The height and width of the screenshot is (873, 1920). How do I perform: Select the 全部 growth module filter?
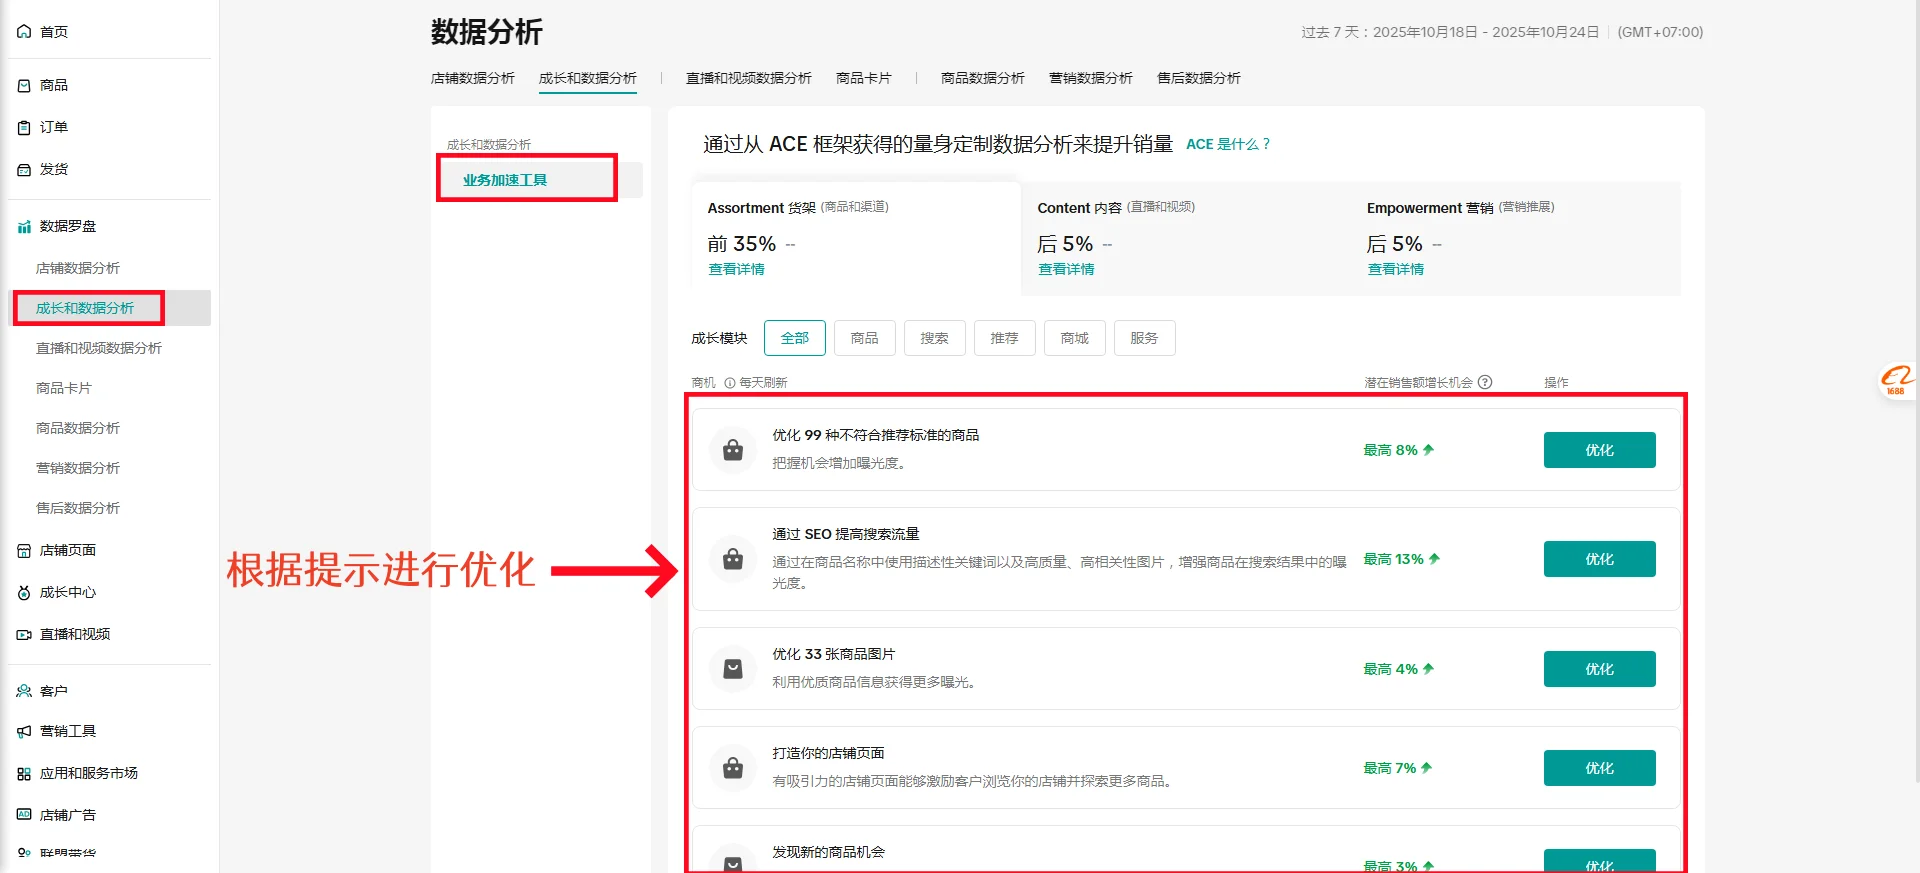(x=794, y=338)
